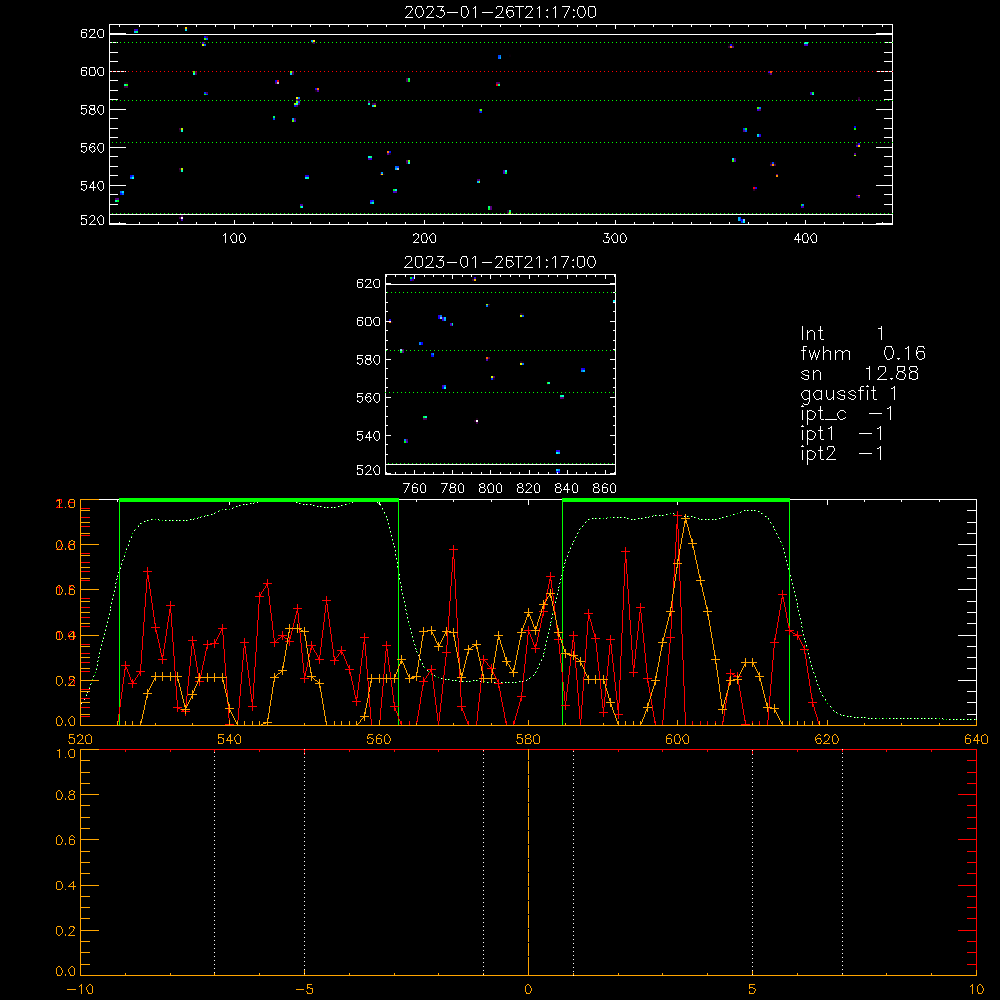Click x-axis label -5 on the empty bottom plot
The image size is (1000, 1000).
pos(304,989)
